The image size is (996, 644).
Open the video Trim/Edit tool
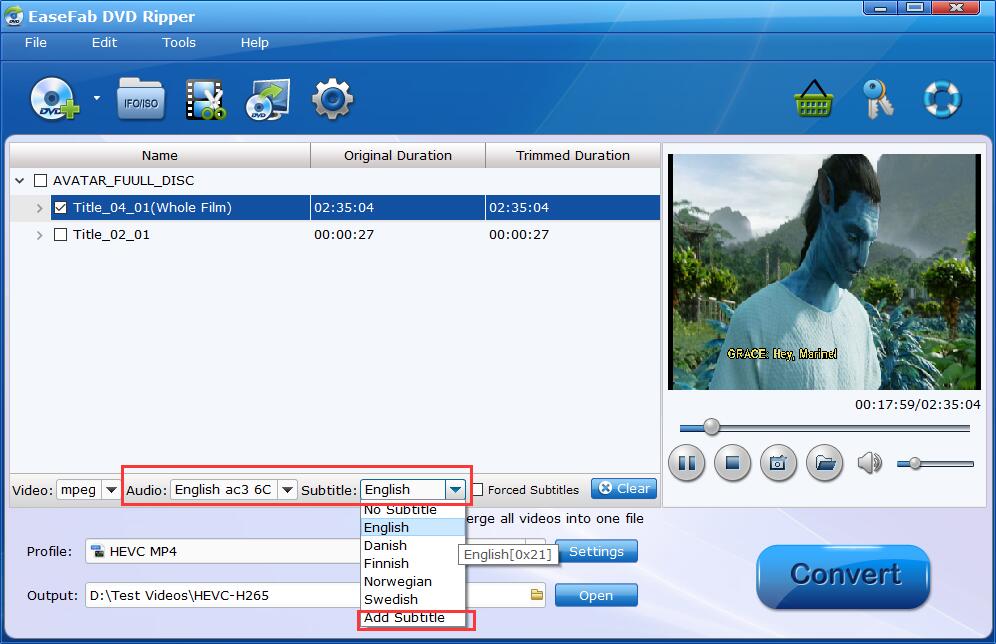coord(203,99)
